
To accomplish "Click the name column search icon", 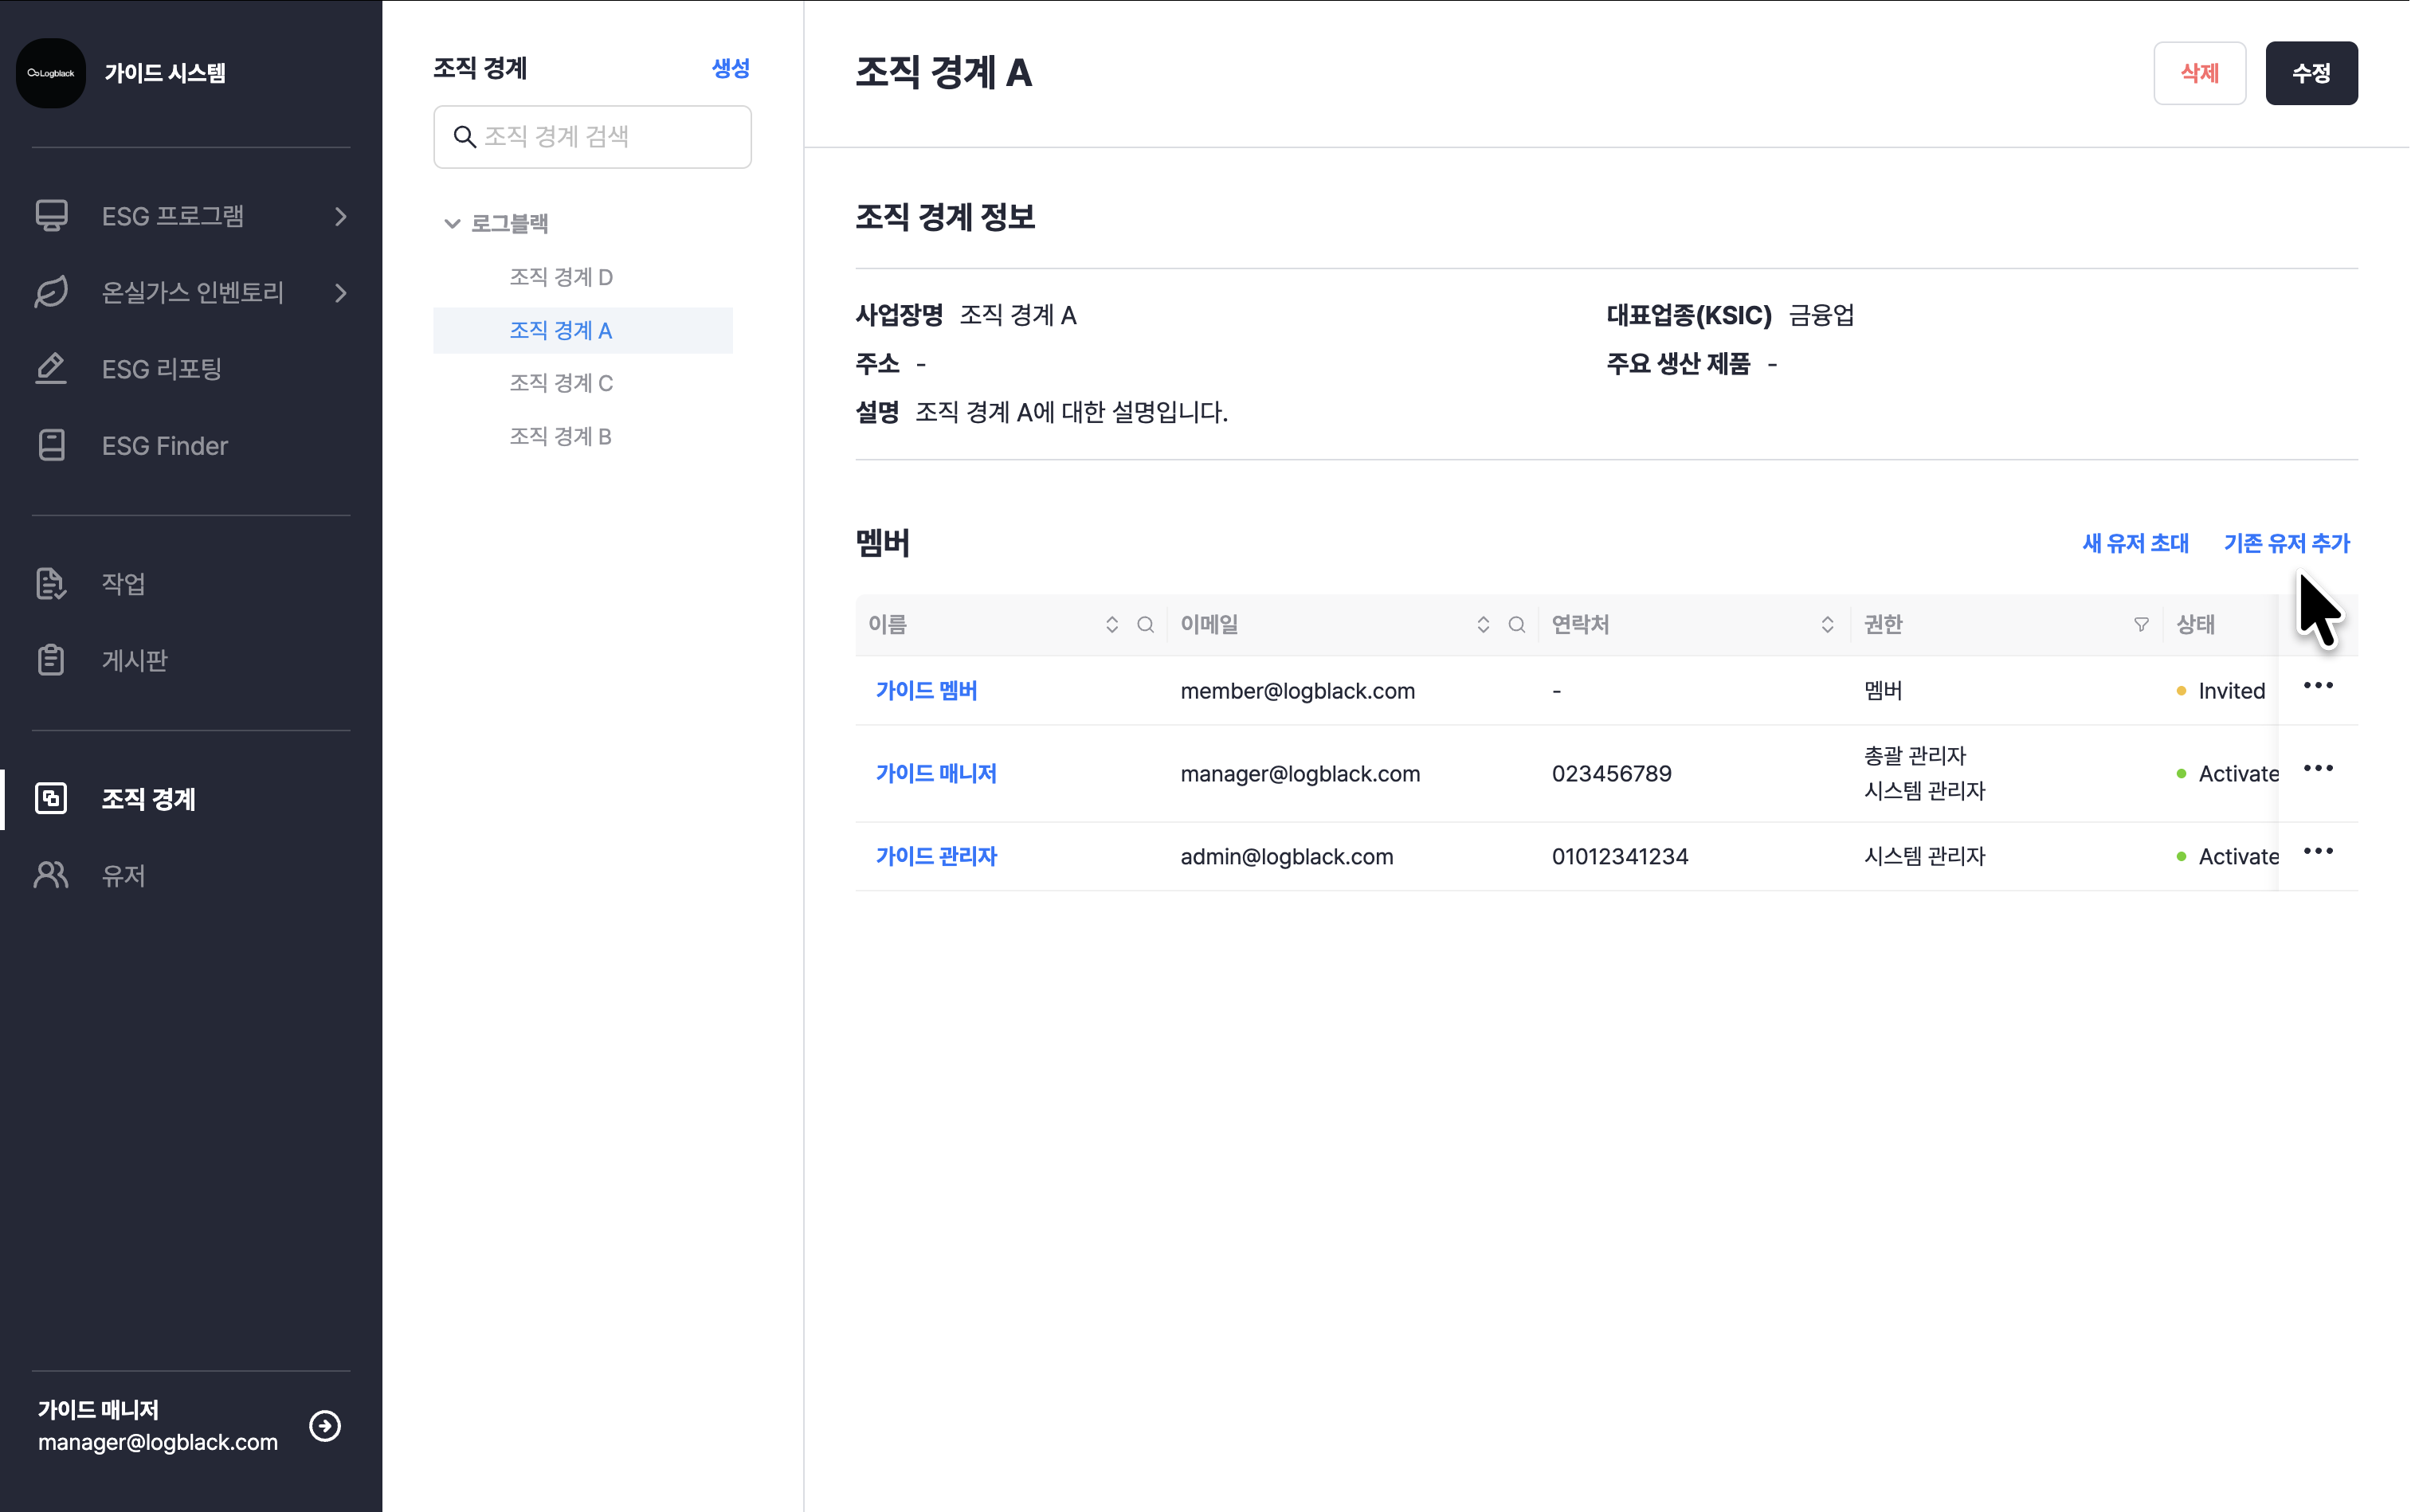I will pyautogui.click(x=1145, y=625).
